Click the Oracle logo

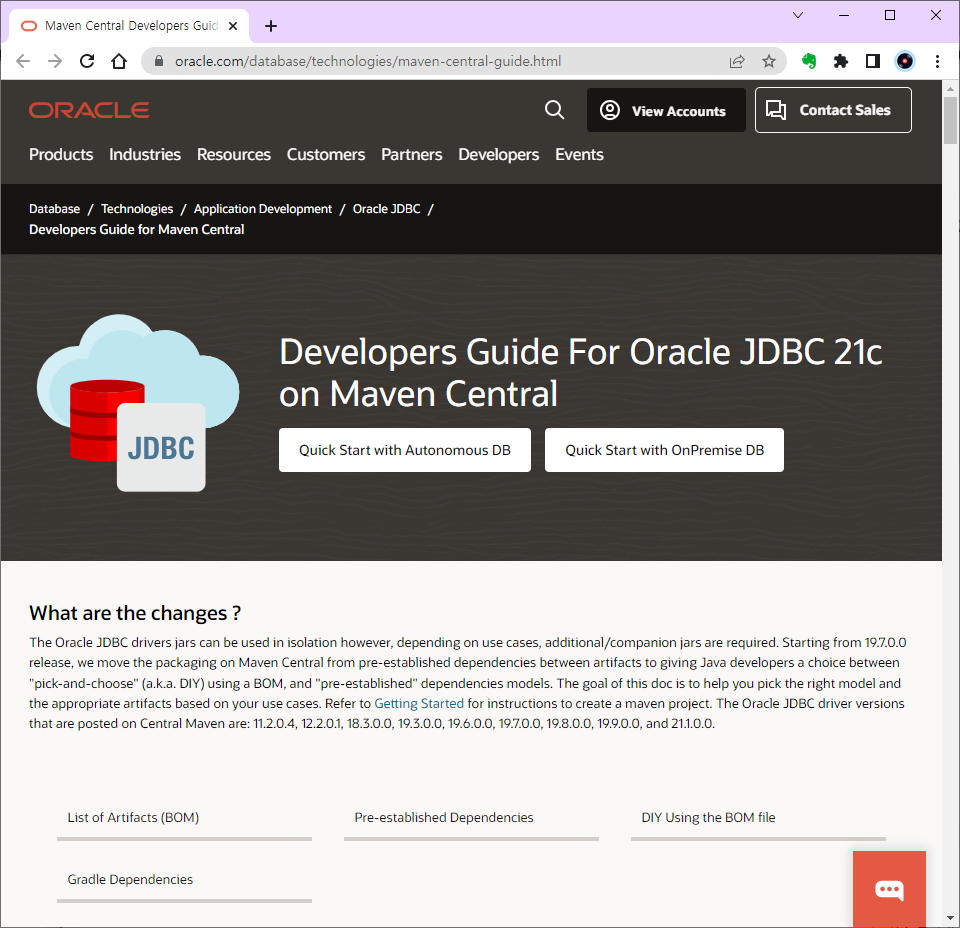[x=89, y=110]
